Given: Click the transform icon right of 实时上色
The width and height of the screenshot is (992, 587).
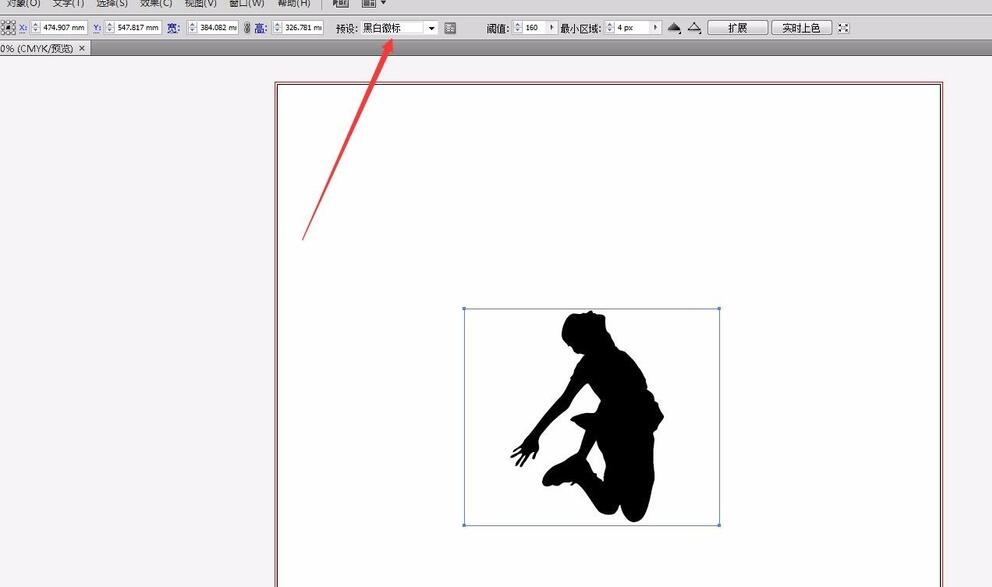Looking at the screenshot, I should tap(843, 28).
